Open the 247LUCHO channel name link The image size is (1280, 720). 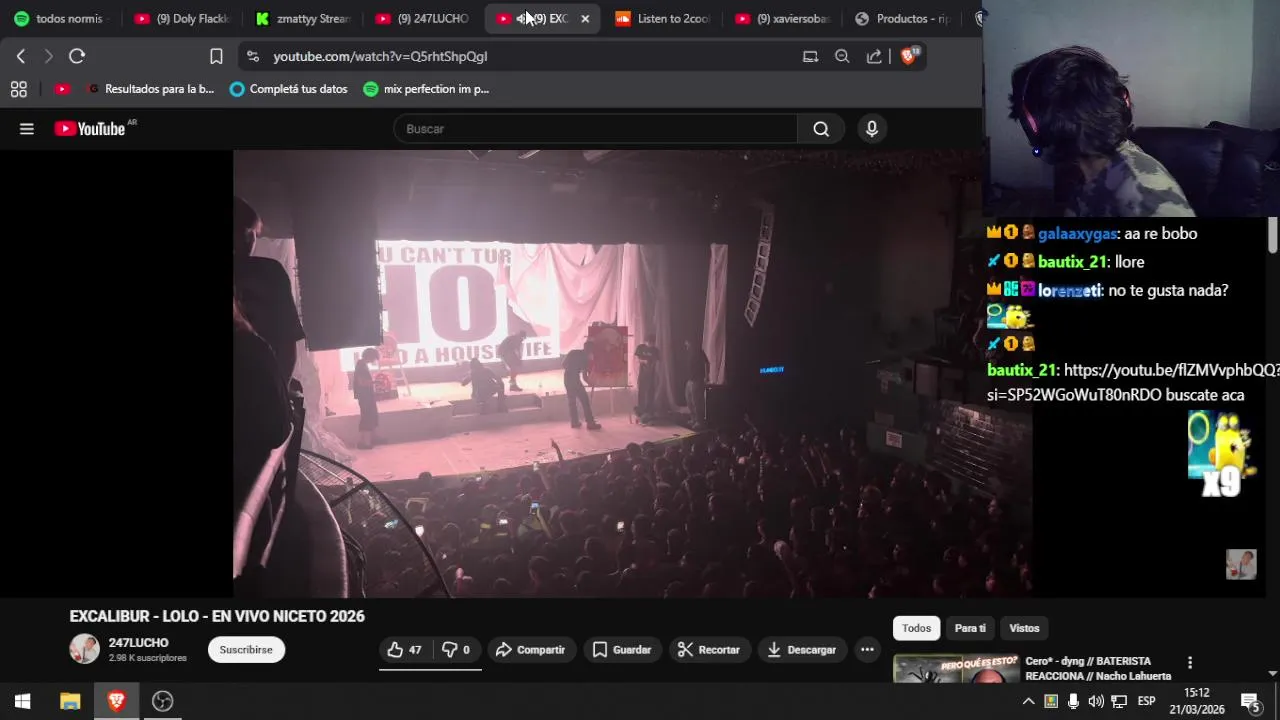tap(139, 643)
